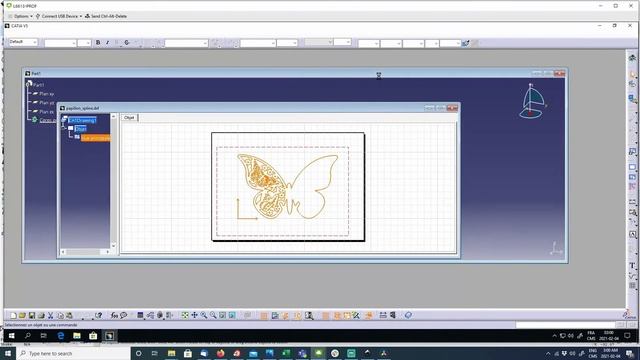Screen dimensions: 640x360
Task: Select the Pan arrows tool
Action: tap(194, 315)
